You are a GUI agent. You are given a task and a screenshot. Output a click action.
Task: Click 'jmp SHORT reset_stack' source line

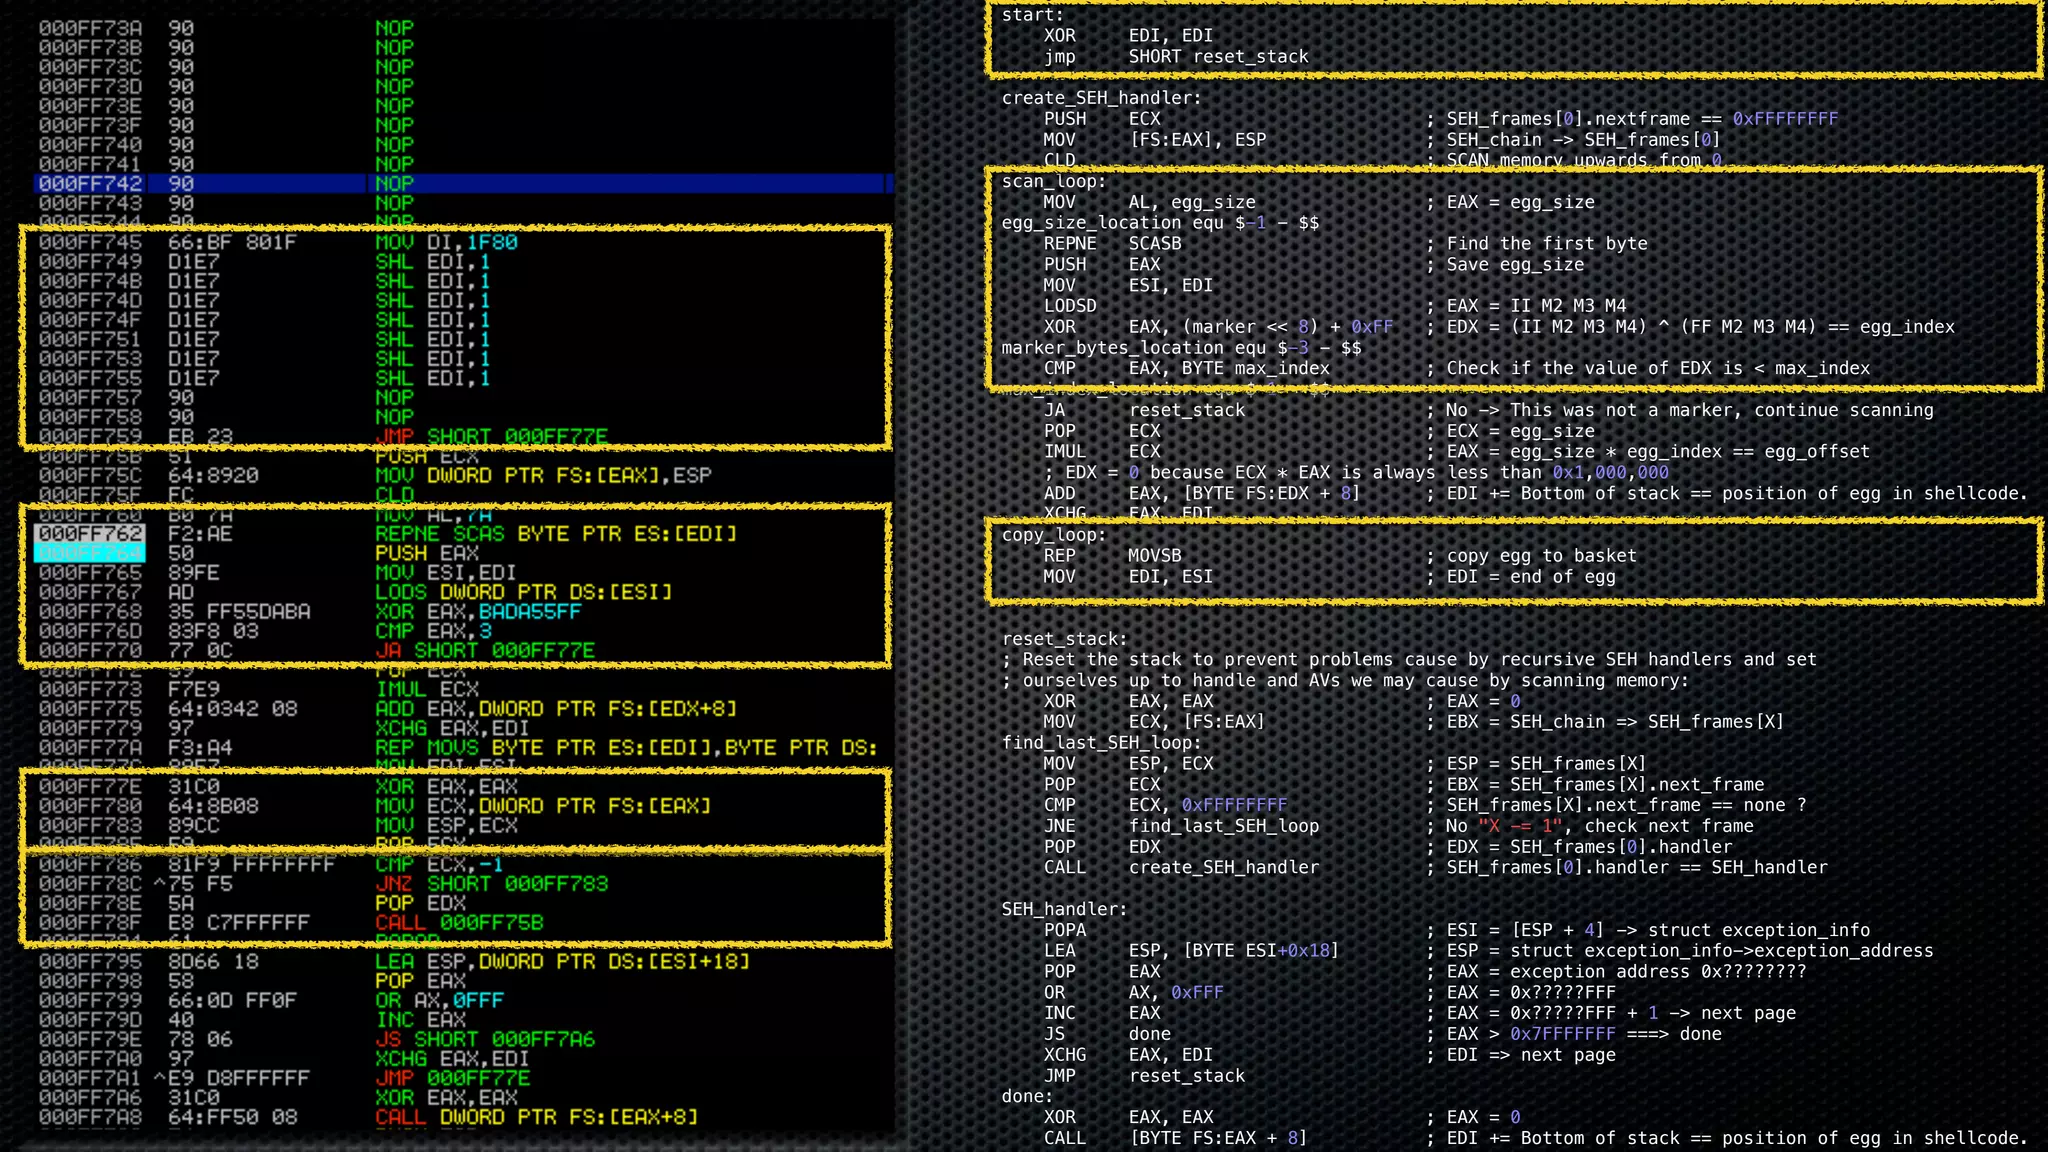click(1176, 57)
